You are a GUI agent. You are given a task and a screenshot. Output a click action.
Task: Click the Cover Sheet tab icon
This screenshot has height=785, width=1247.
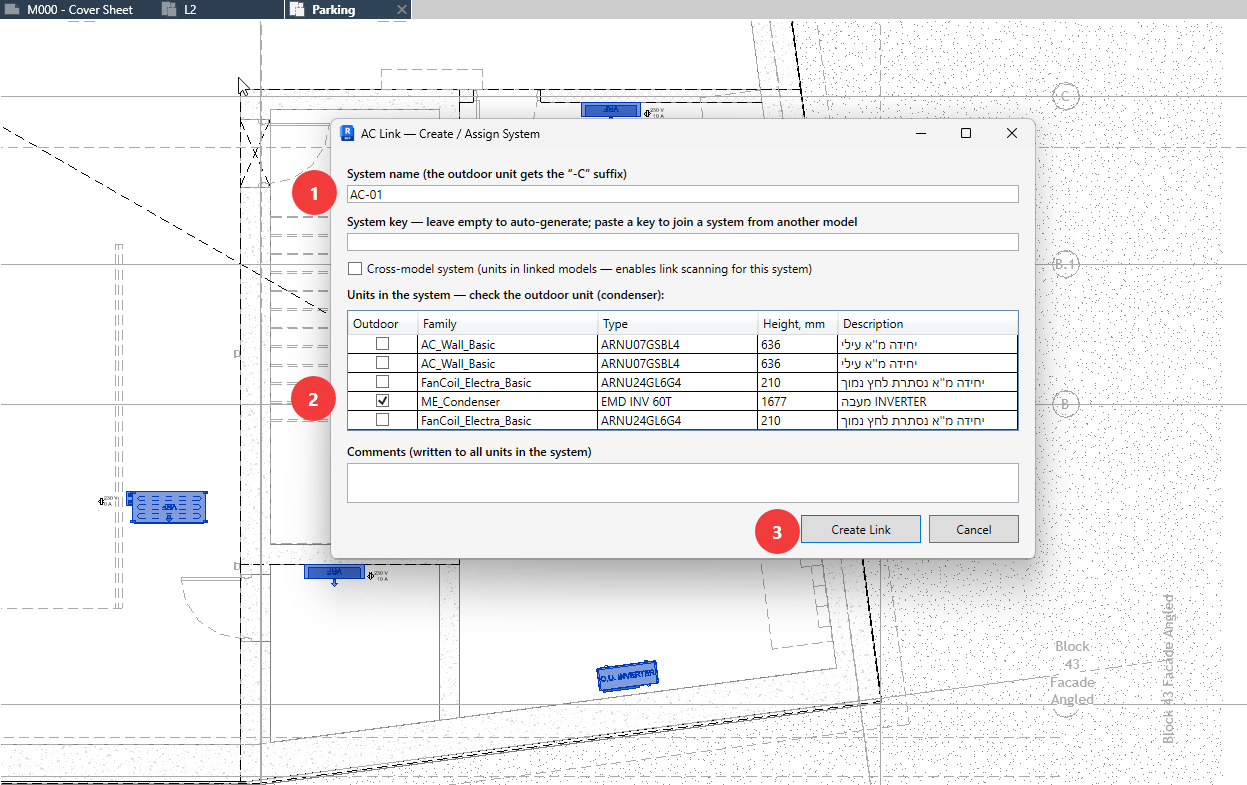point(12,9)
